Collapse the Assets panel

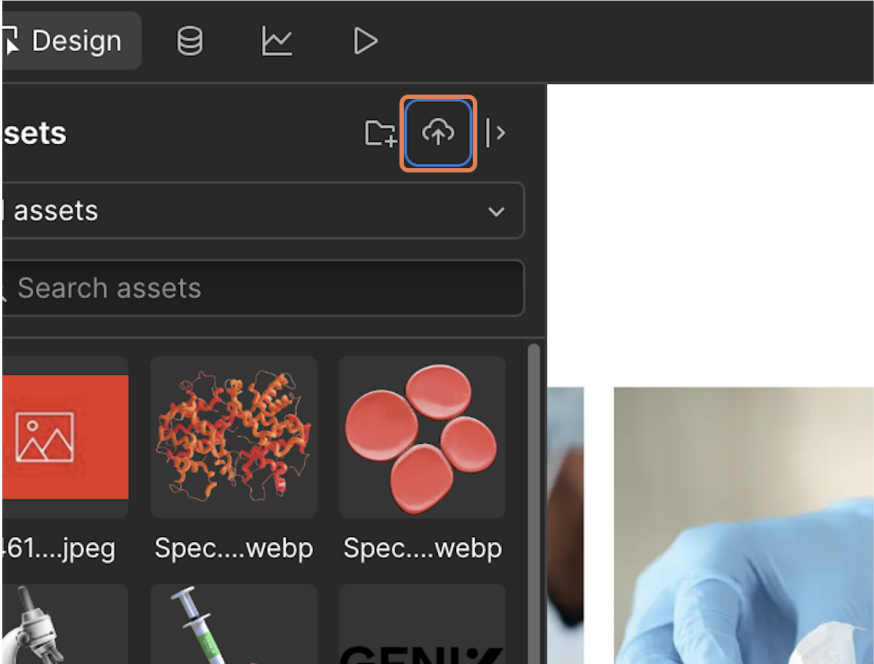[496, 133]
